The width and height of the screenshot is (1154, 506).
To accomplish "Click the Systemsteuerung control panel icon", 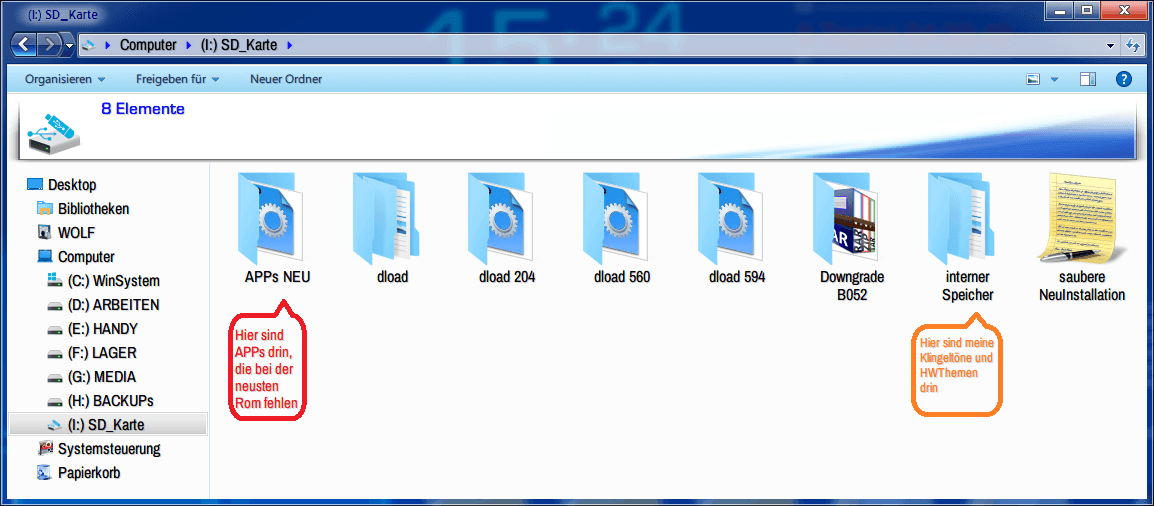I will (45, 449).
